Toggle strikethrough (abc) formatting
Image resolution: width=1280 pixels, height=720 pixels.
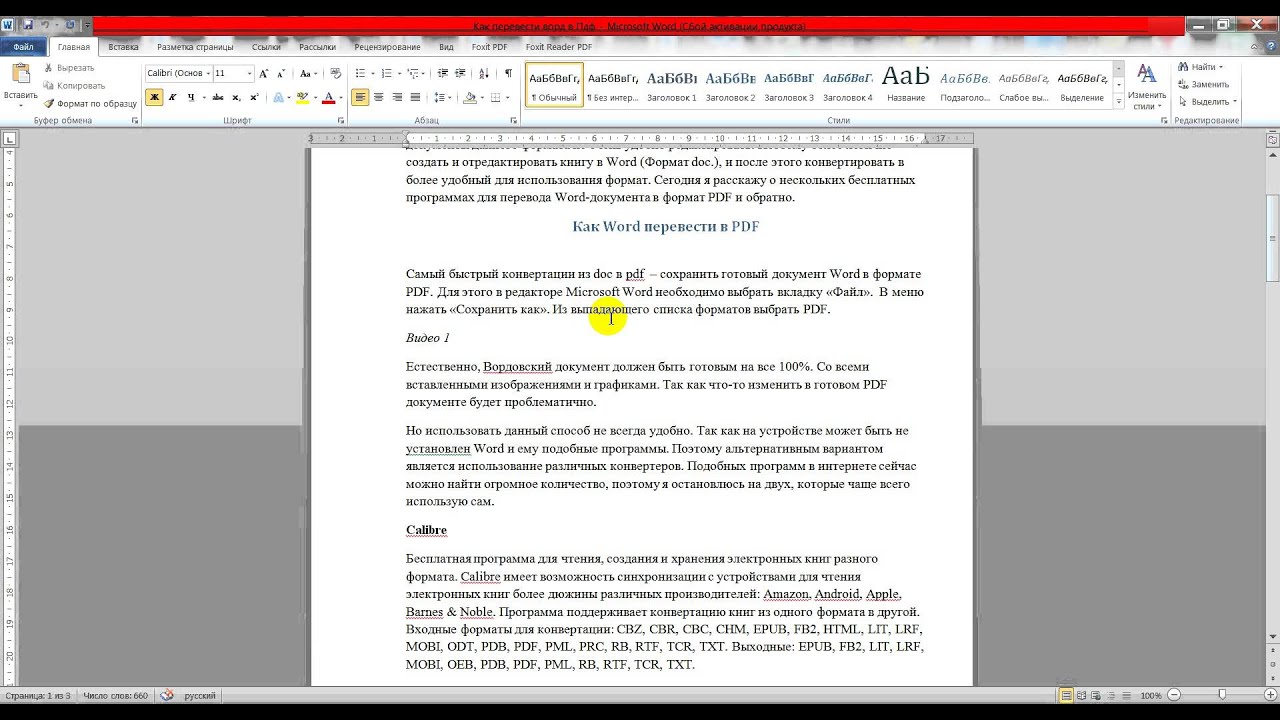pos(218,98)
